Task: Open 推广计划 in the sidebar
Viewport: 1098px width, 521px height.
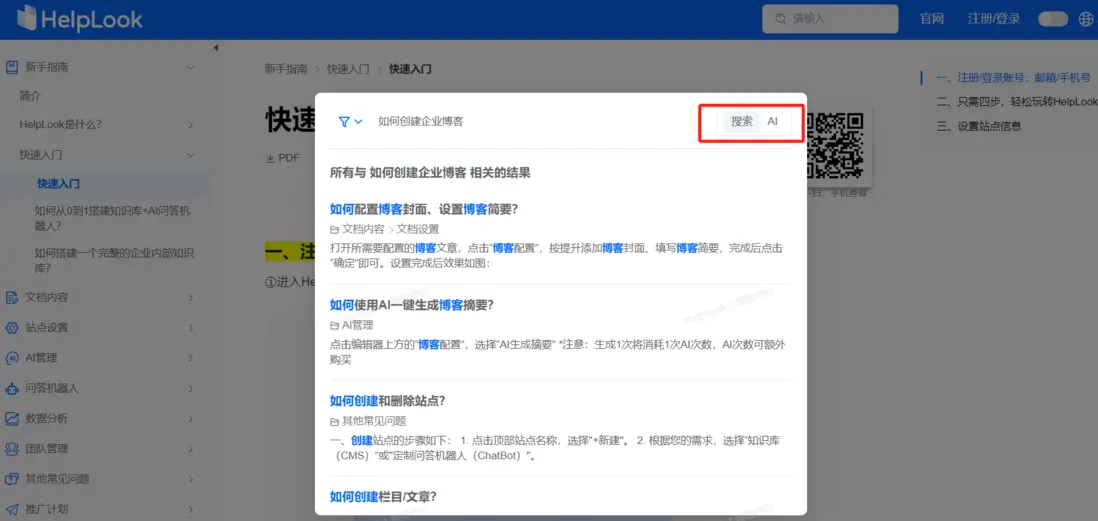Action: coord(47,509)
